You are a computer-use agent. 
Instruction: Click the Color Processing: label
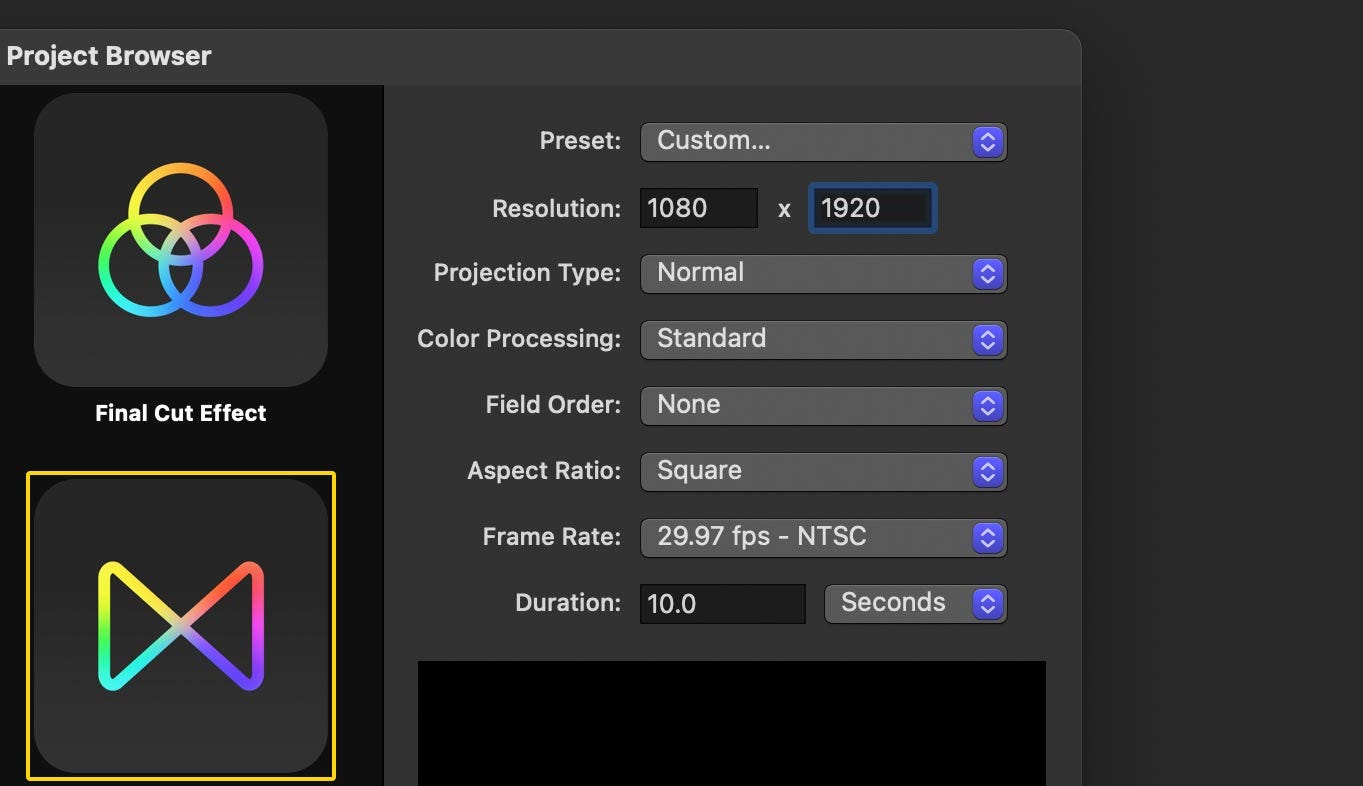(x=520, y=339)
